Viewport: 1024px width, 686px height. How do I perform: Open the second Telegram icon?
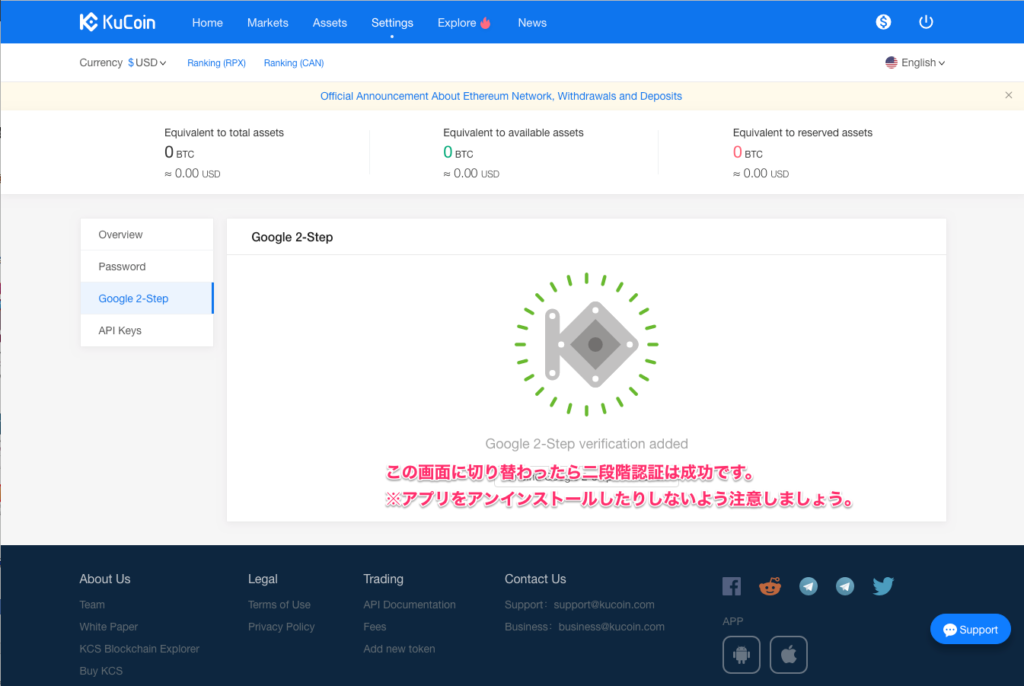click(845, 586)
